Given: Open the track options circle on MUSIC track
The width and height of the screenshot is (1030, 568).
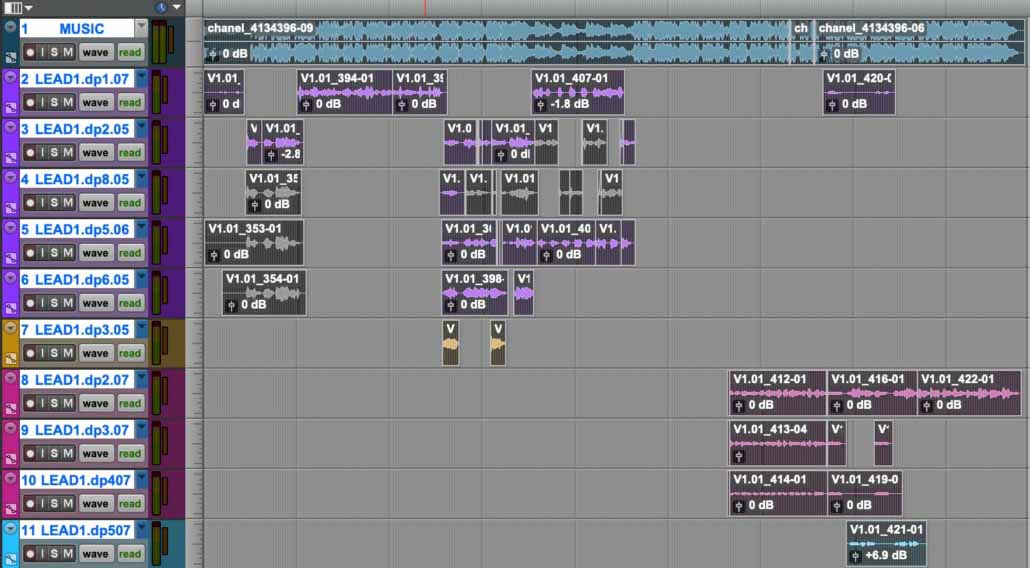Looking at the screenshot, I should [11, 28].
